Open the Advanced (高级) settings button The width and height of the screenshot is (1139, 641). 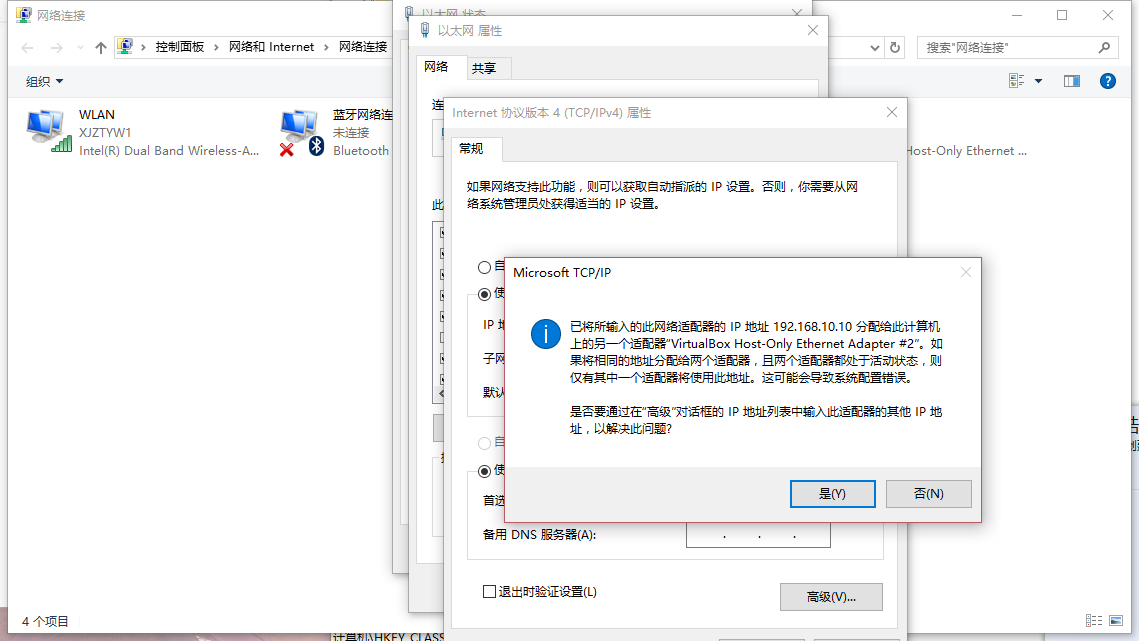(x=831, y=597)
